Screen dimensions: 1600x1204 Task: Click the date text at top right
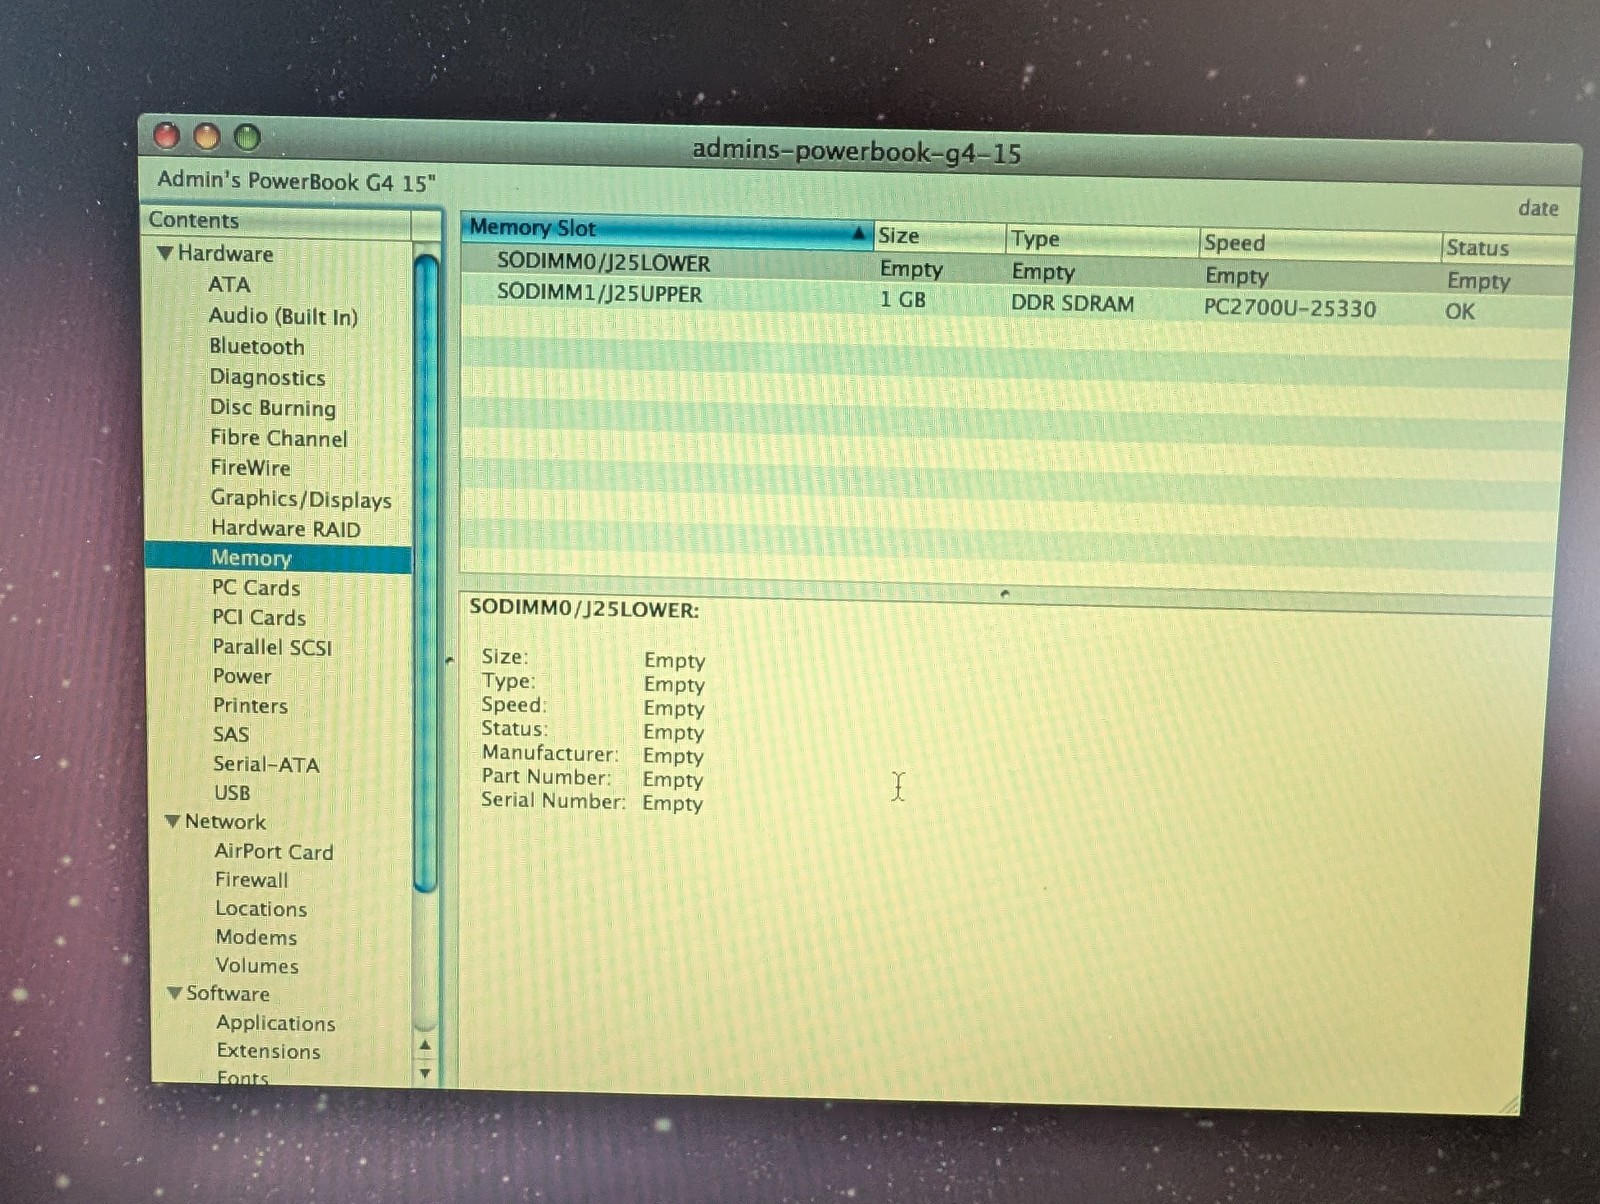tap(1538, 208)
